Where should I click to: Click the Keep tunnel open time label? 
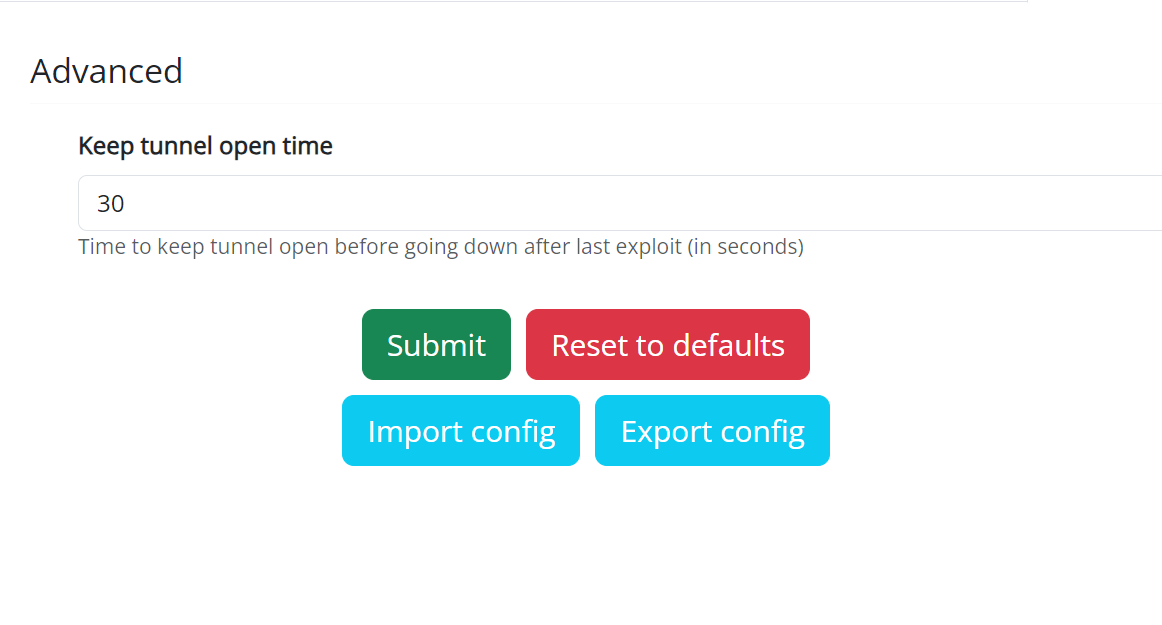205,146
